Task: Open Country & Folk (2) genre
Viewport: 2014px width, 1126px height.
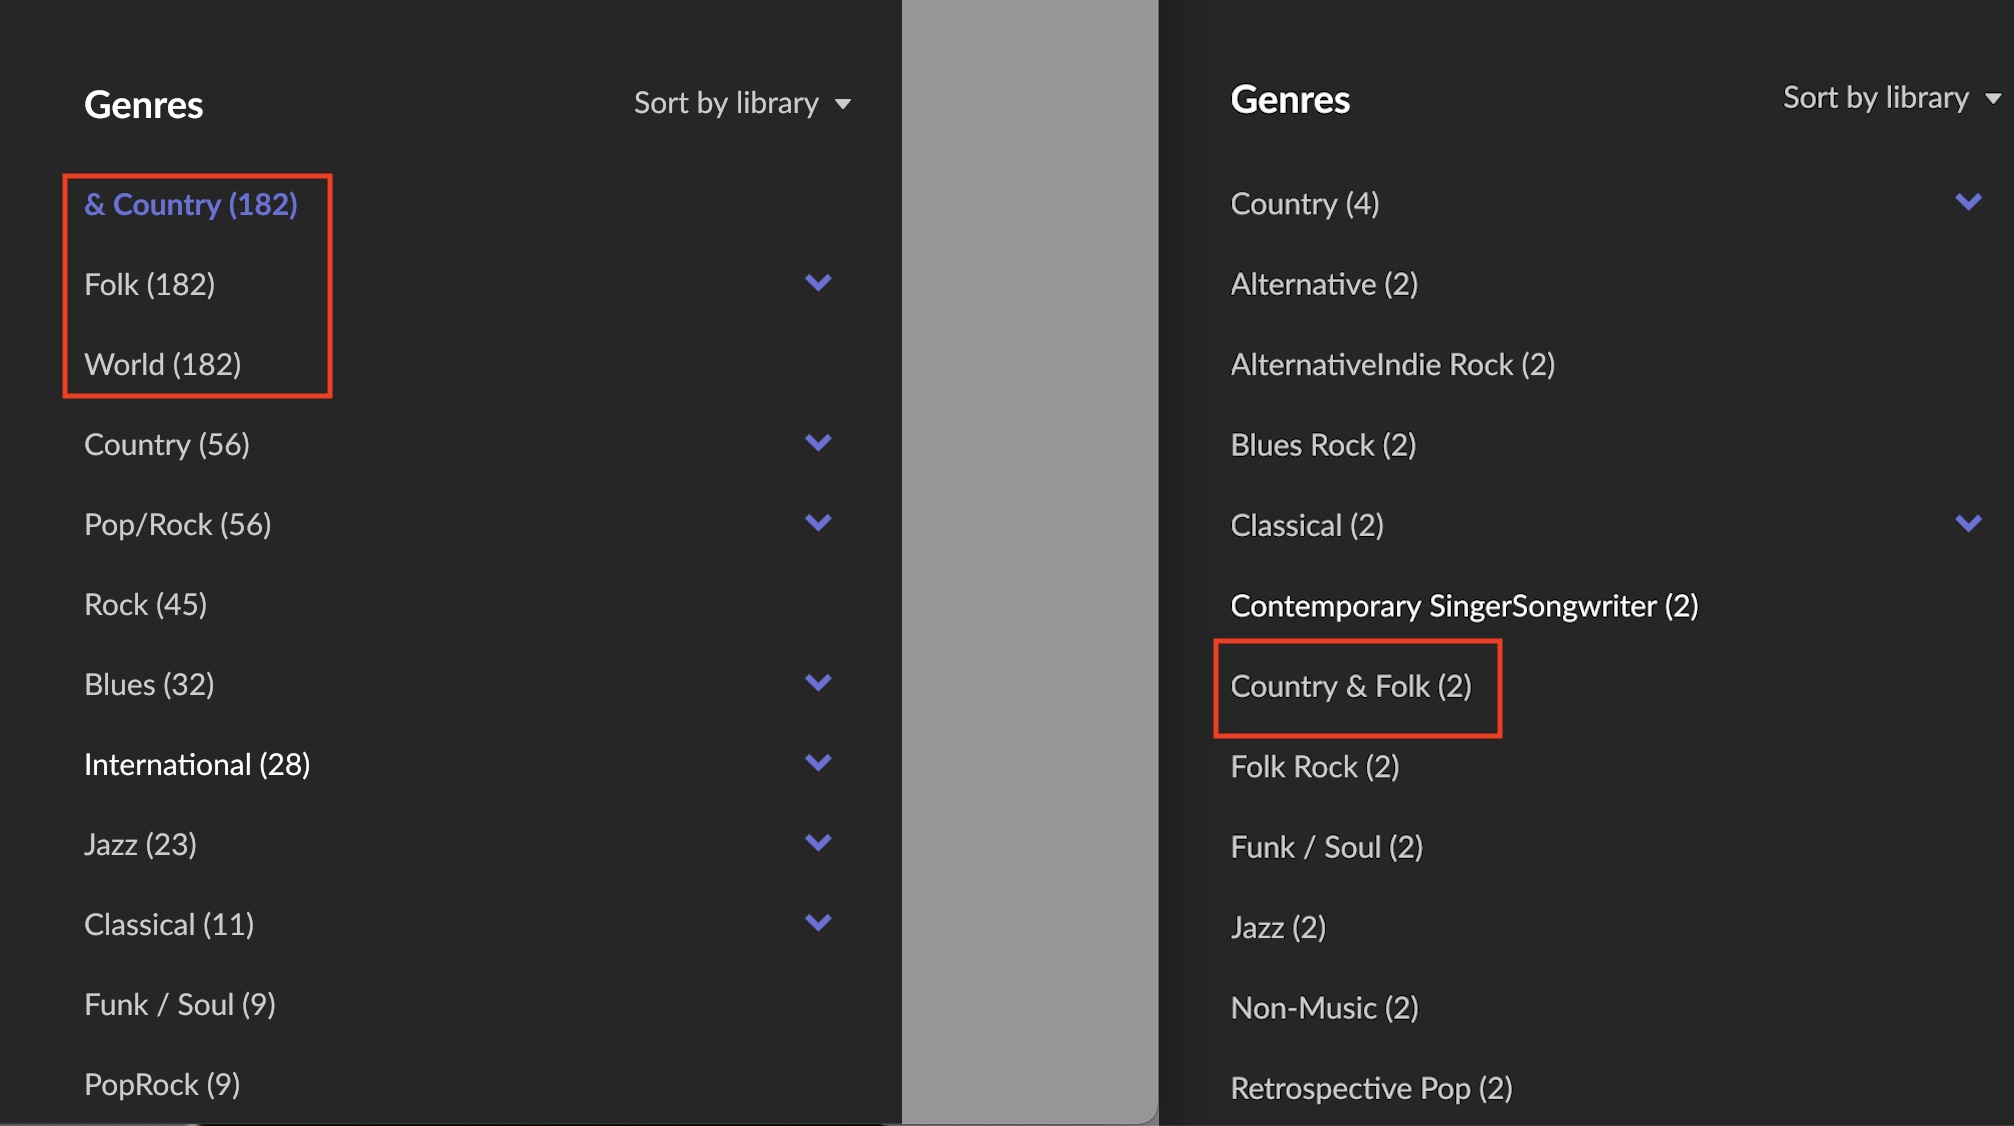Action: pyautogui.click(x=1351, y=686)
